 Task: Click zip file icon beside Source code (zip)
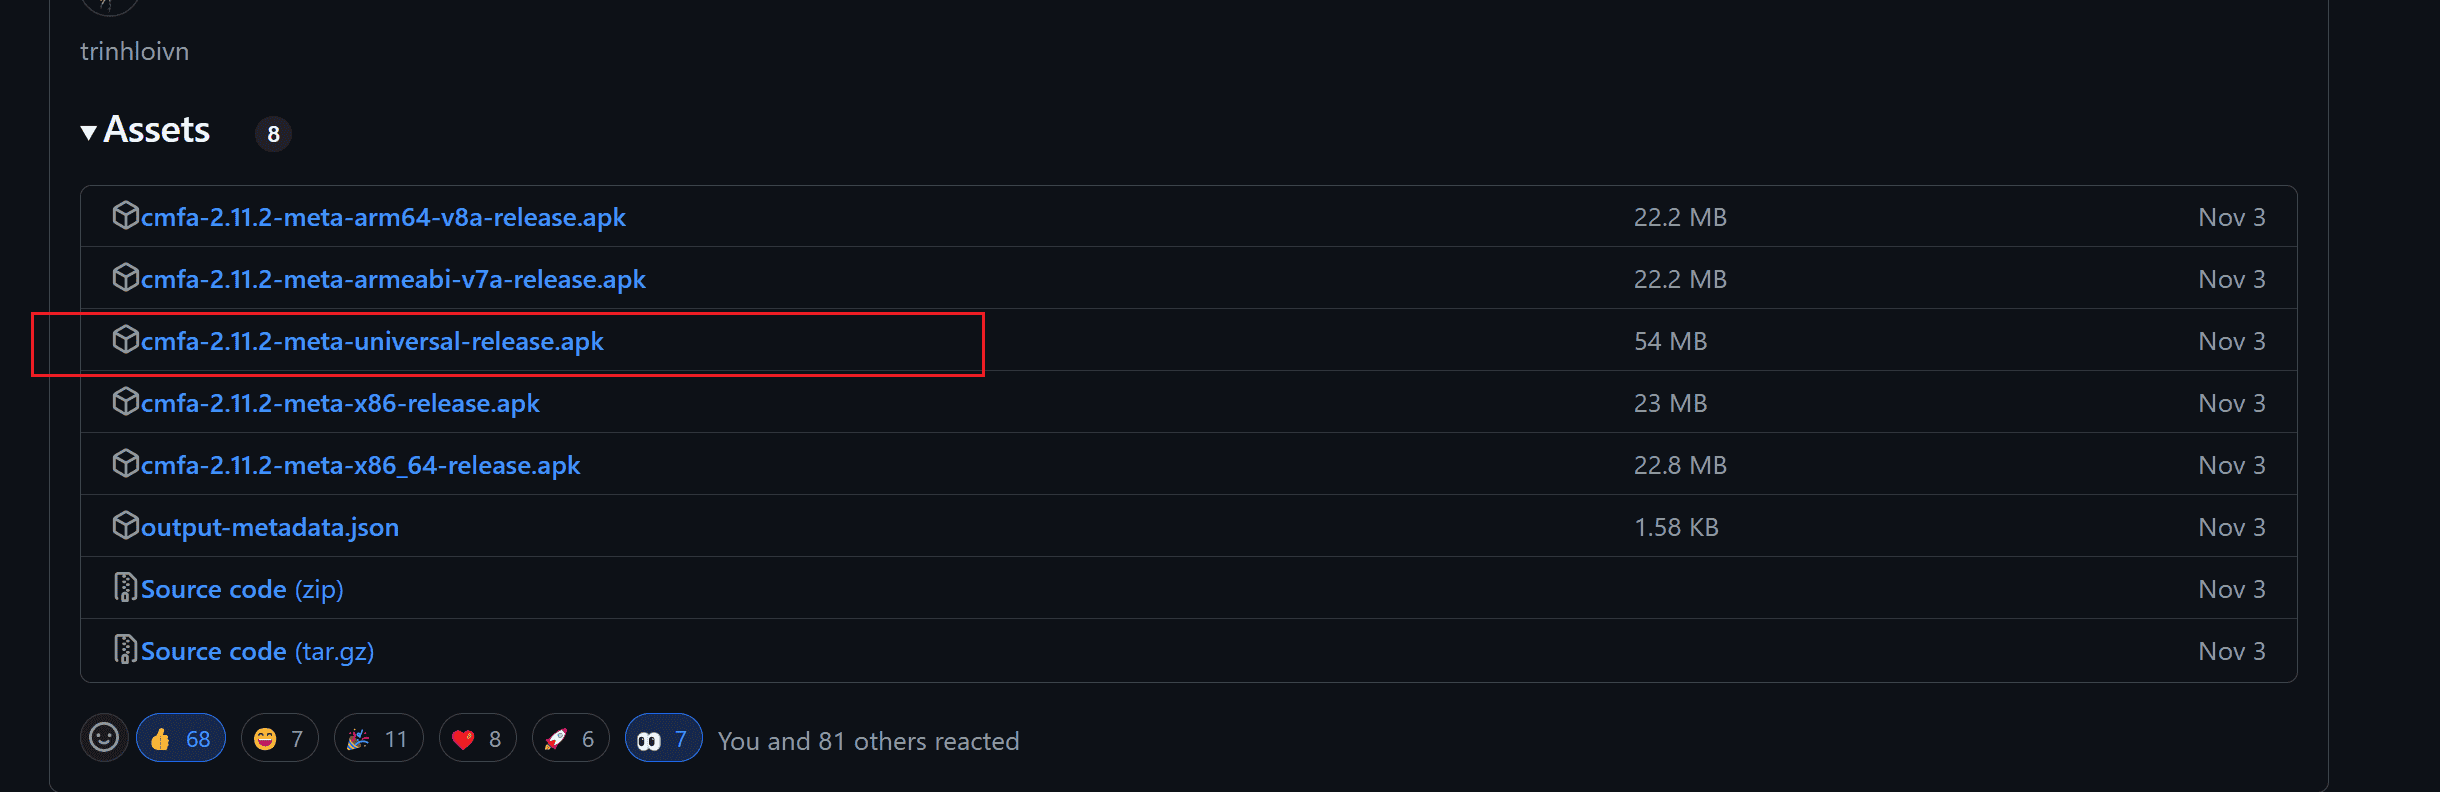click(125, 587)
